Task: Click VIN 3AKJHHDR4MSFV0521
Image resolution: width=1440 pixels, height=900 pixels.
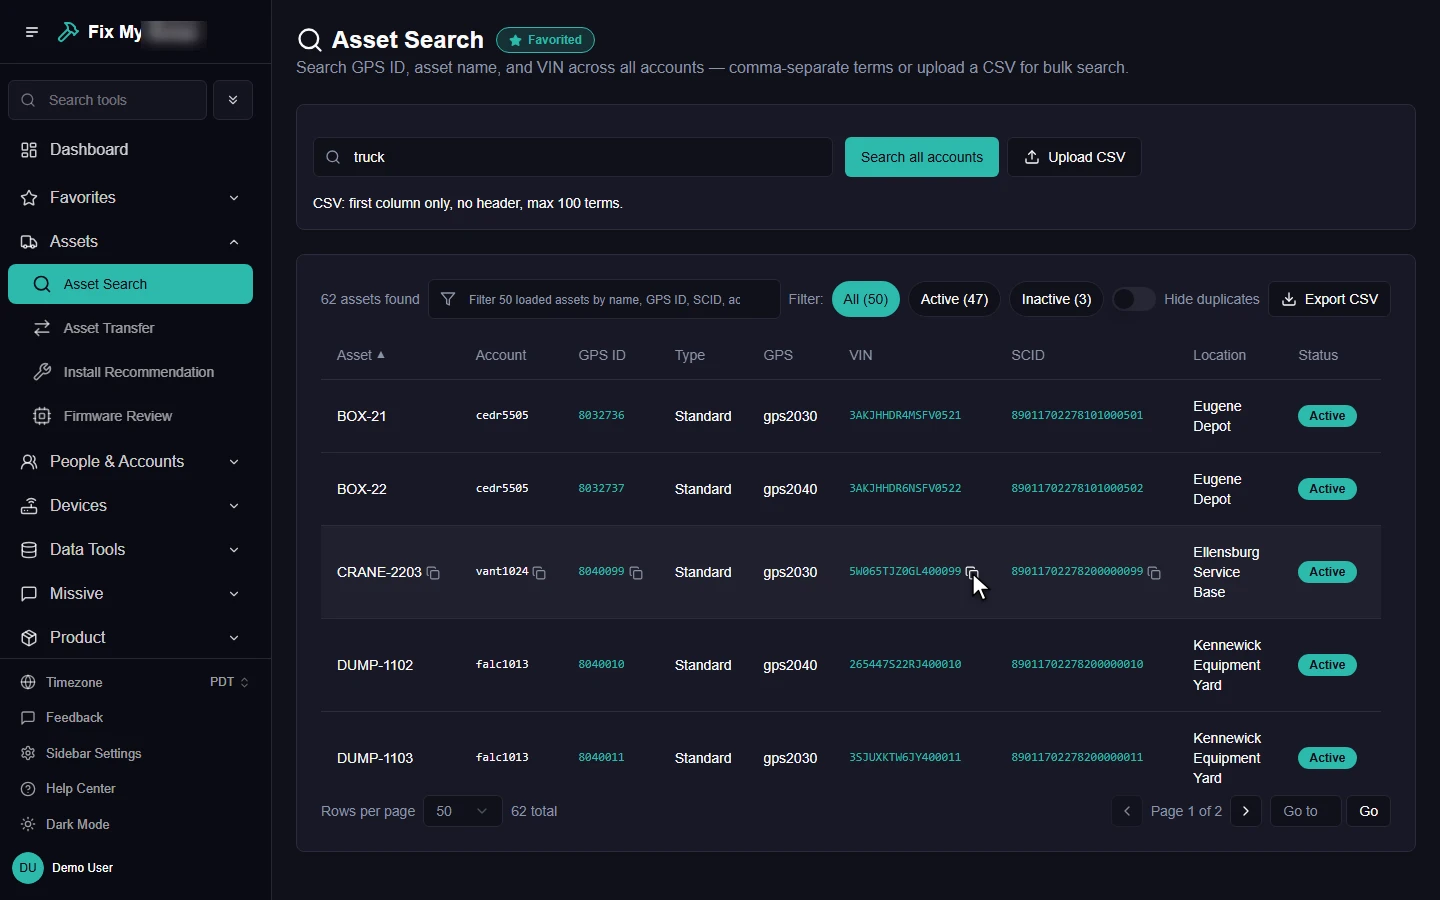Action: [905, 415]
